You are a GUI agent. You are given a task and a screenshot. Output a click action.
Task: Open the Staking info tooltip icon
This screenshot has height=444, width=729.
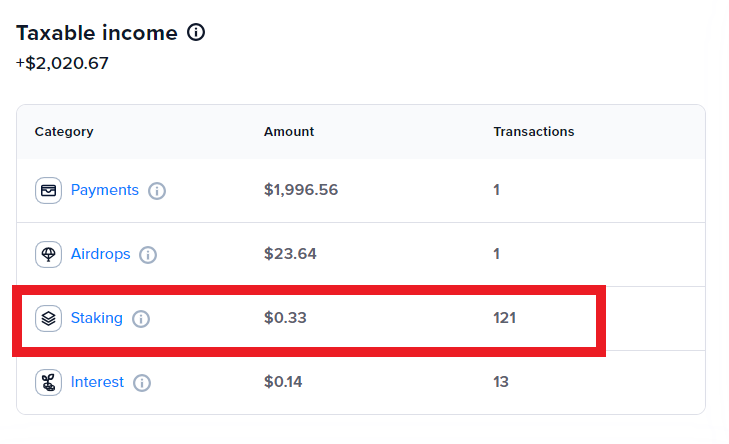click(141, 318)
